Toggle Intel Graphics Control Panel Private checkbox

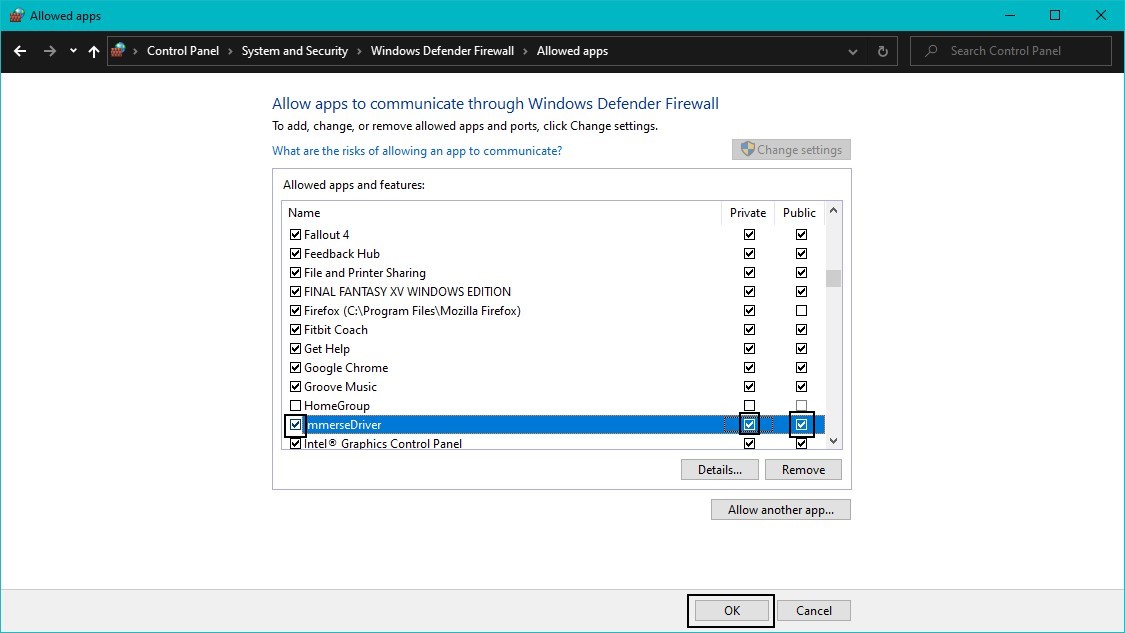(749, 444)
